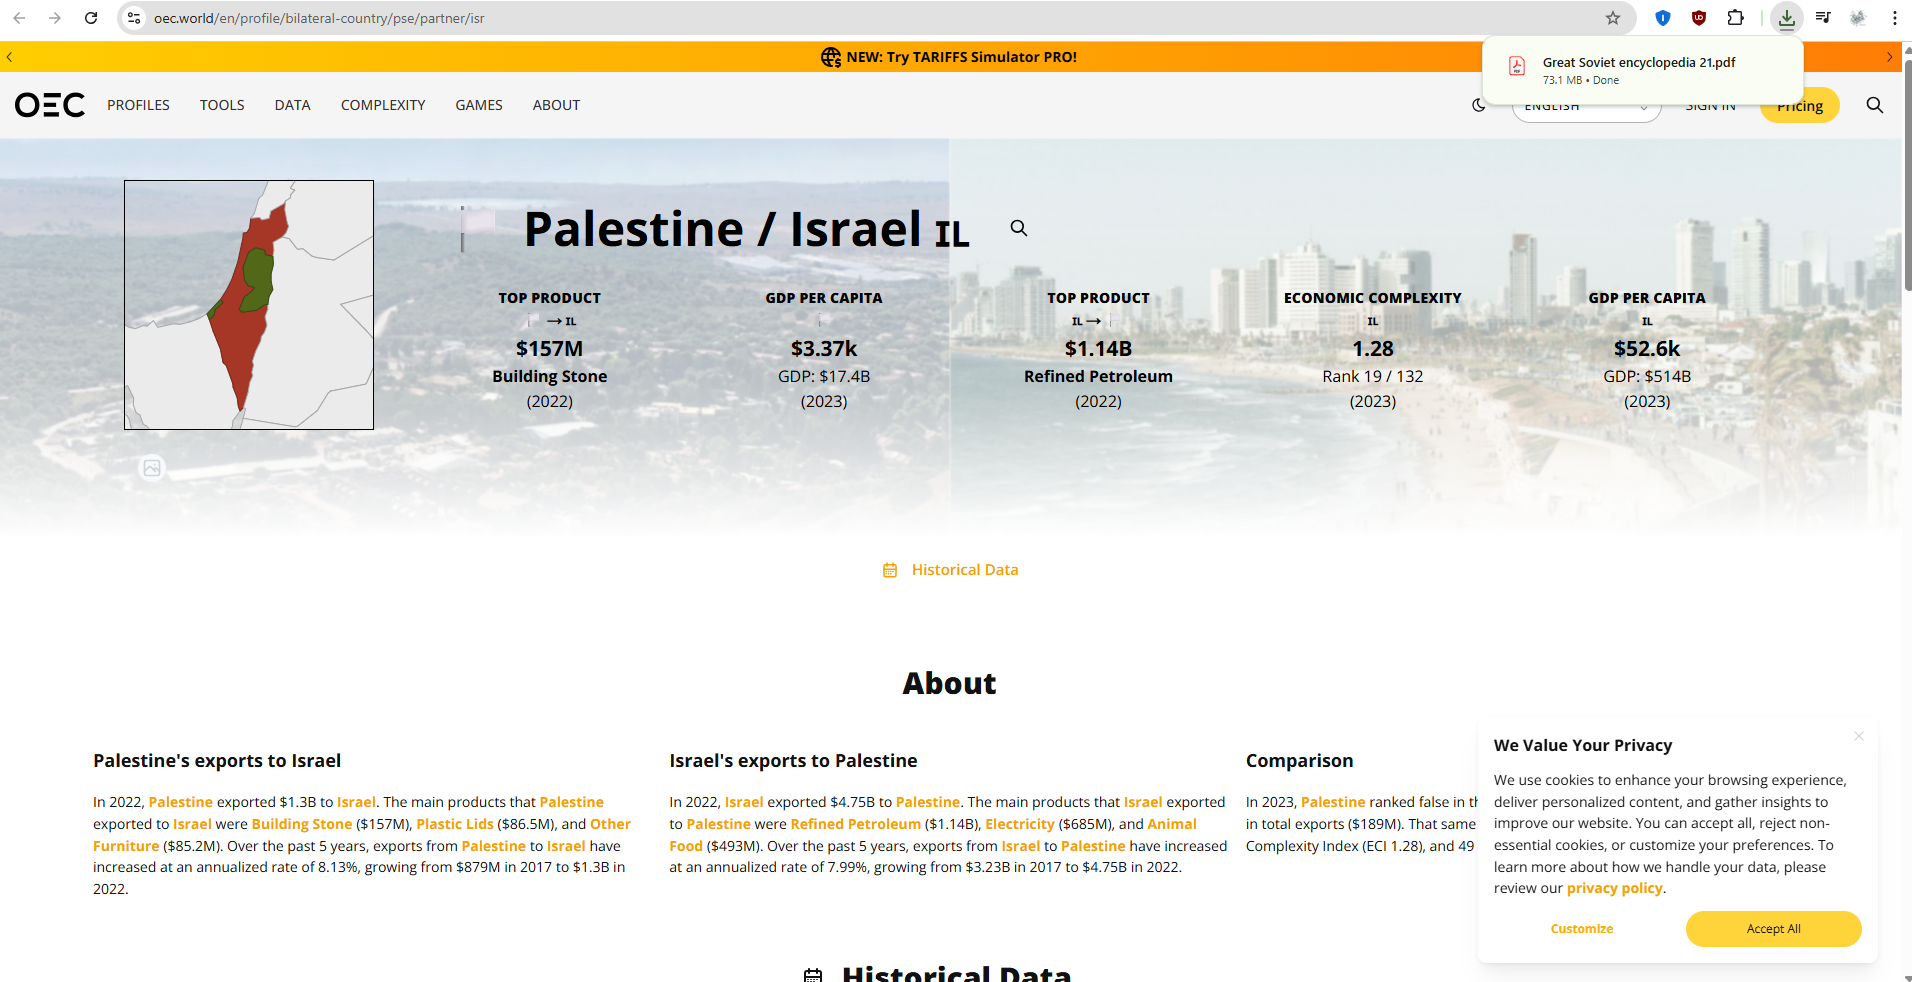The image size is (1912, 982).
Task: Open the ABOUT menu
Action: tap(556, 105)
